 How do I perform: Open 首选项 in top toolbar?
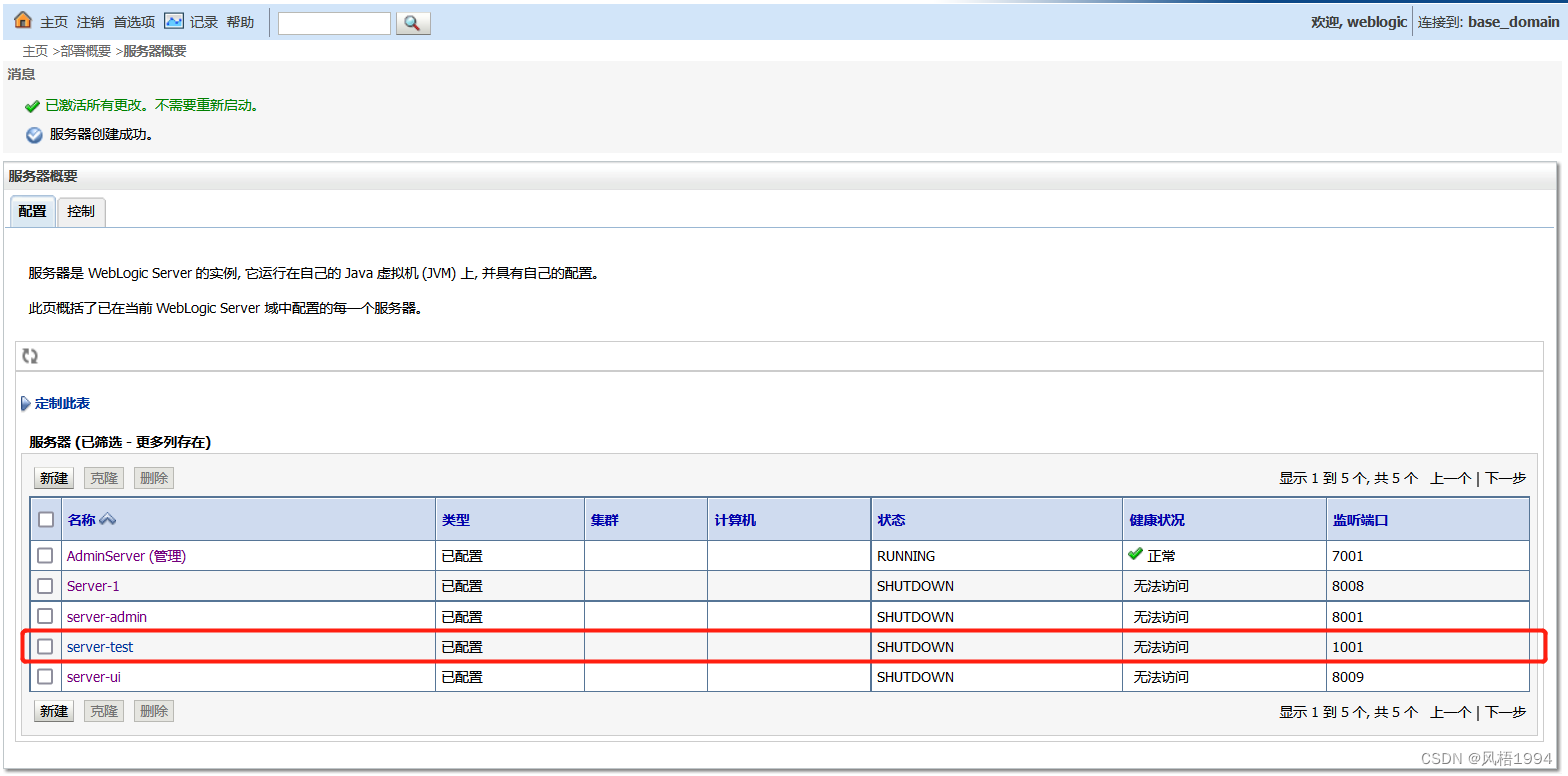pyautogui.click(x=134, y=22)
